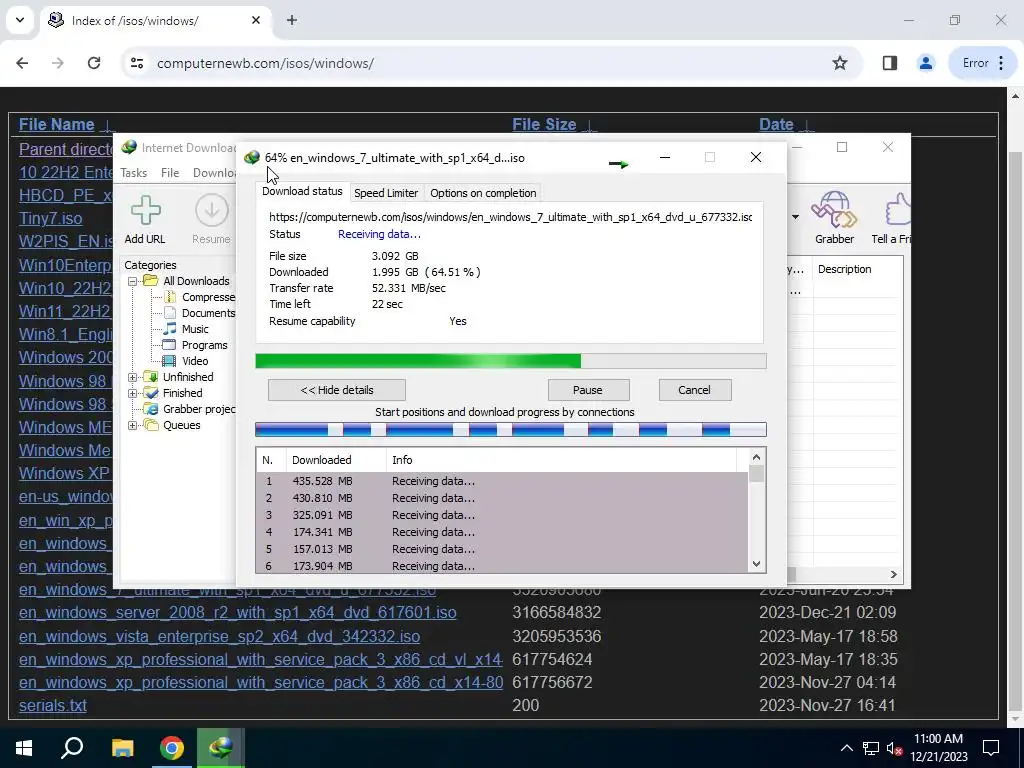Open the Chrome profile avatar icon
Screen dimensions: 1024x768
[x=925, y=63]
